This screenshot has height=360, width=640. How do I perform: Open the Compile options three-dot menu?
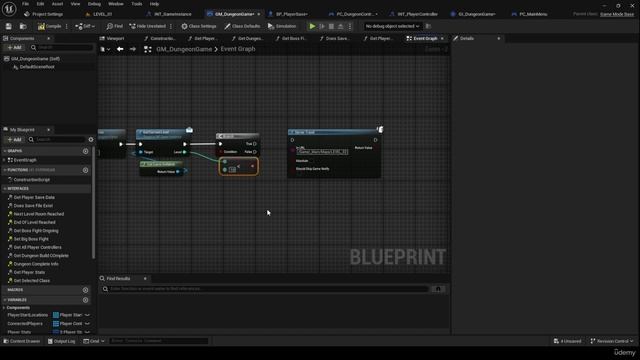coord(67,26)
